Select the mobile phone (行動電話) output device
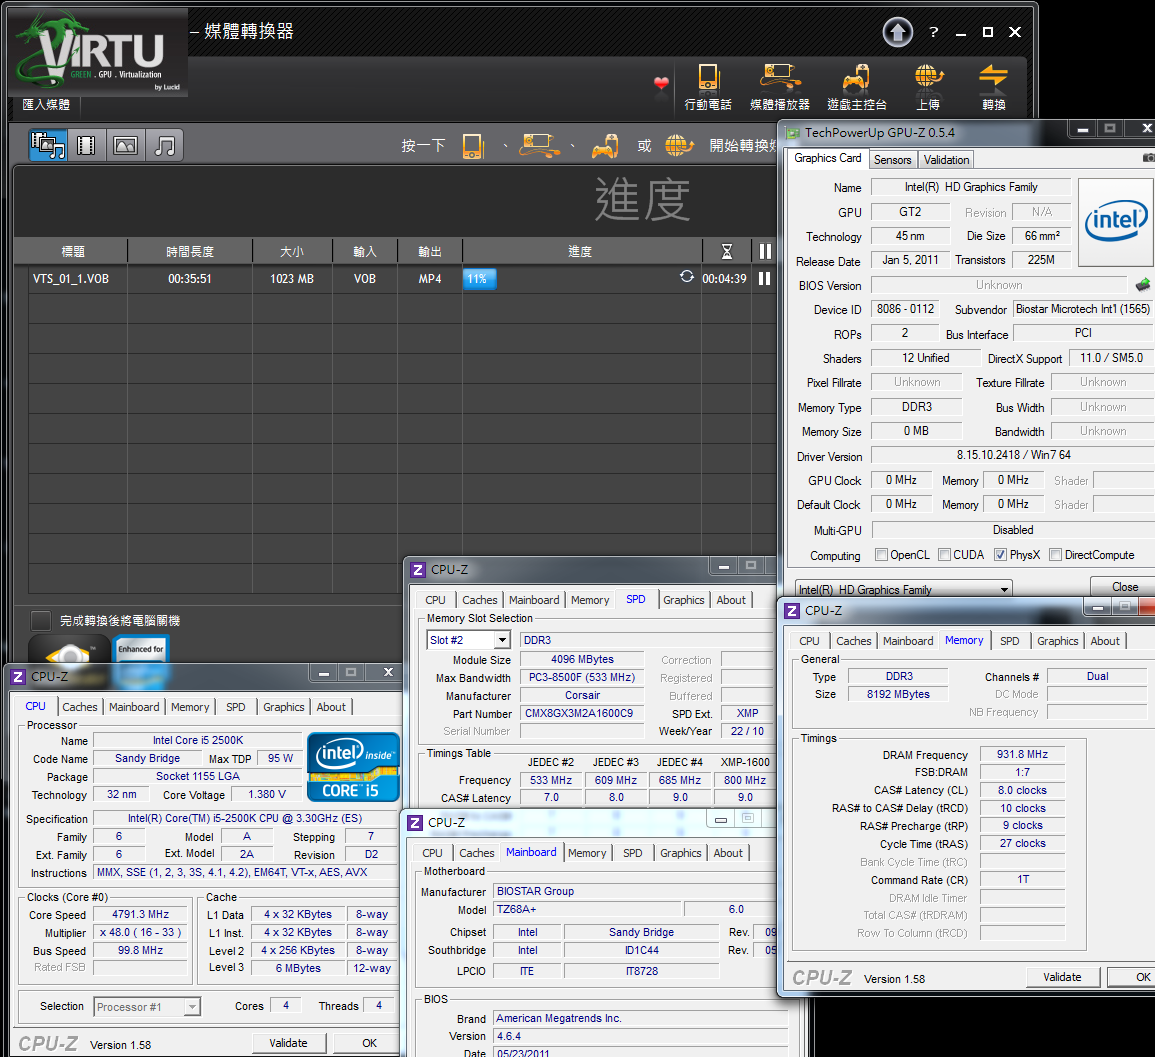 (x=708, y=86)
